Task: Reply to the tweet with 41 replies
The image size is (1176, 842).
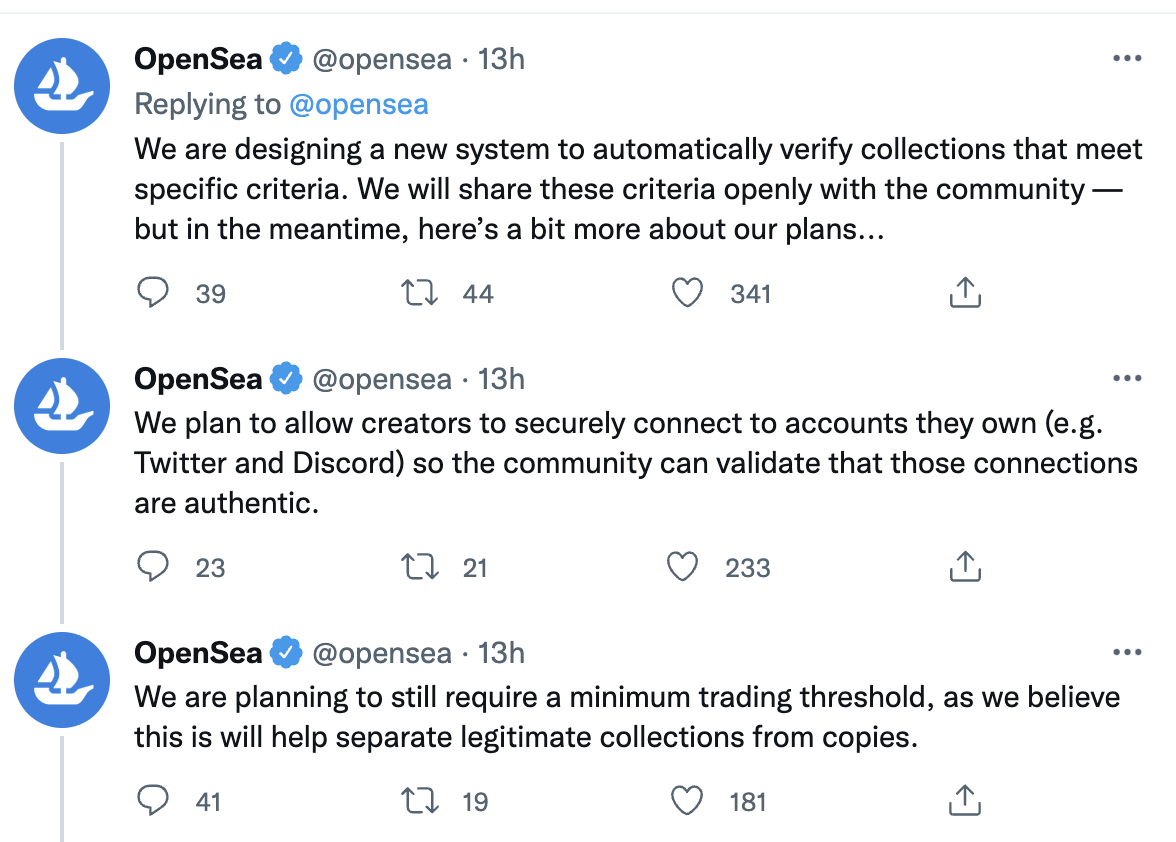Action: tap(153, 800)
